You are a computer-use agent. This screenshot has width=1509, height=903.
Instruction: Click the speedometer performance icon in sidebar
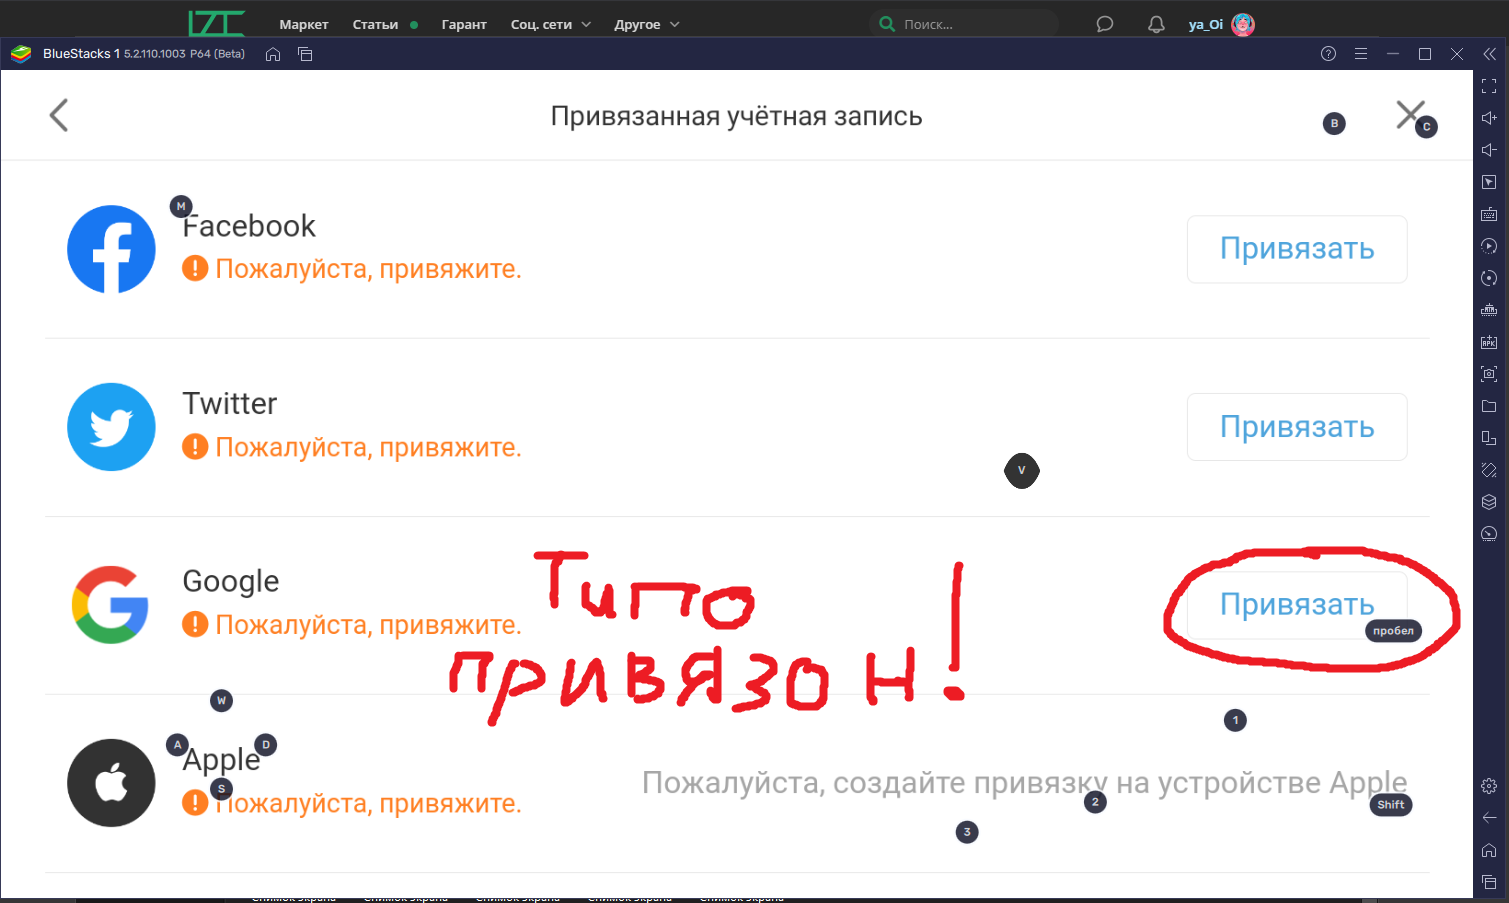tap(1489, 534)
